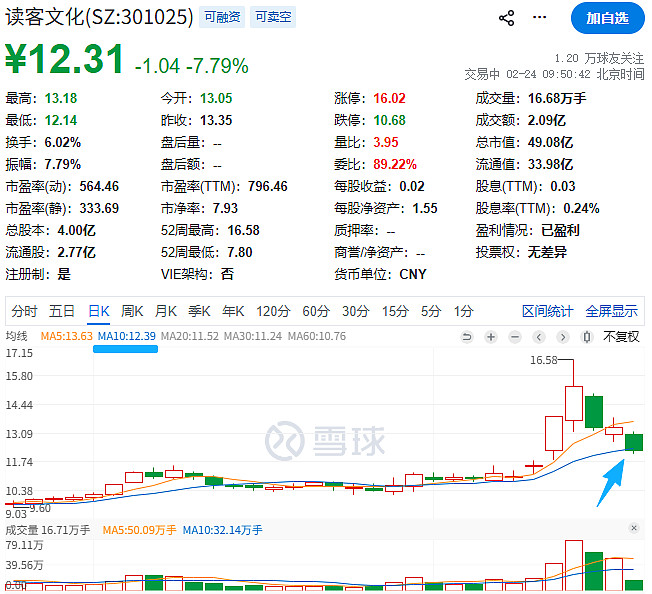Click the 1.20 万球友关注 follower count

[599, 58]
